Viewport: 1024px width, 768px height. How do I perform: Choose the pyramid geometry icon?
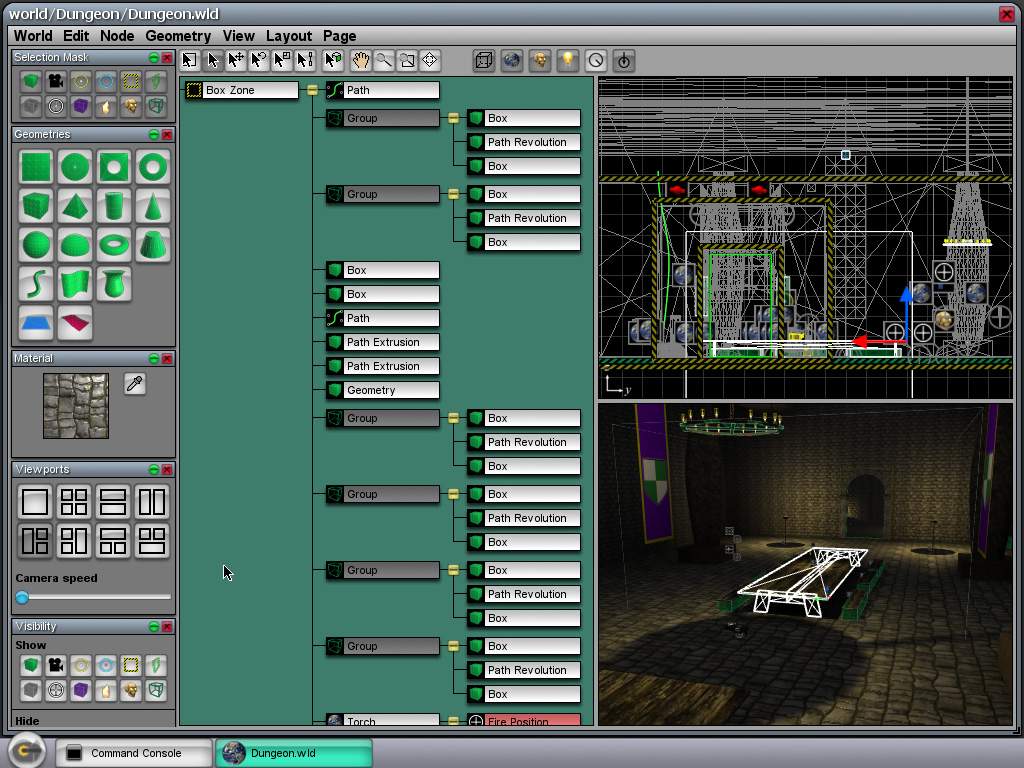coord(74,206)
